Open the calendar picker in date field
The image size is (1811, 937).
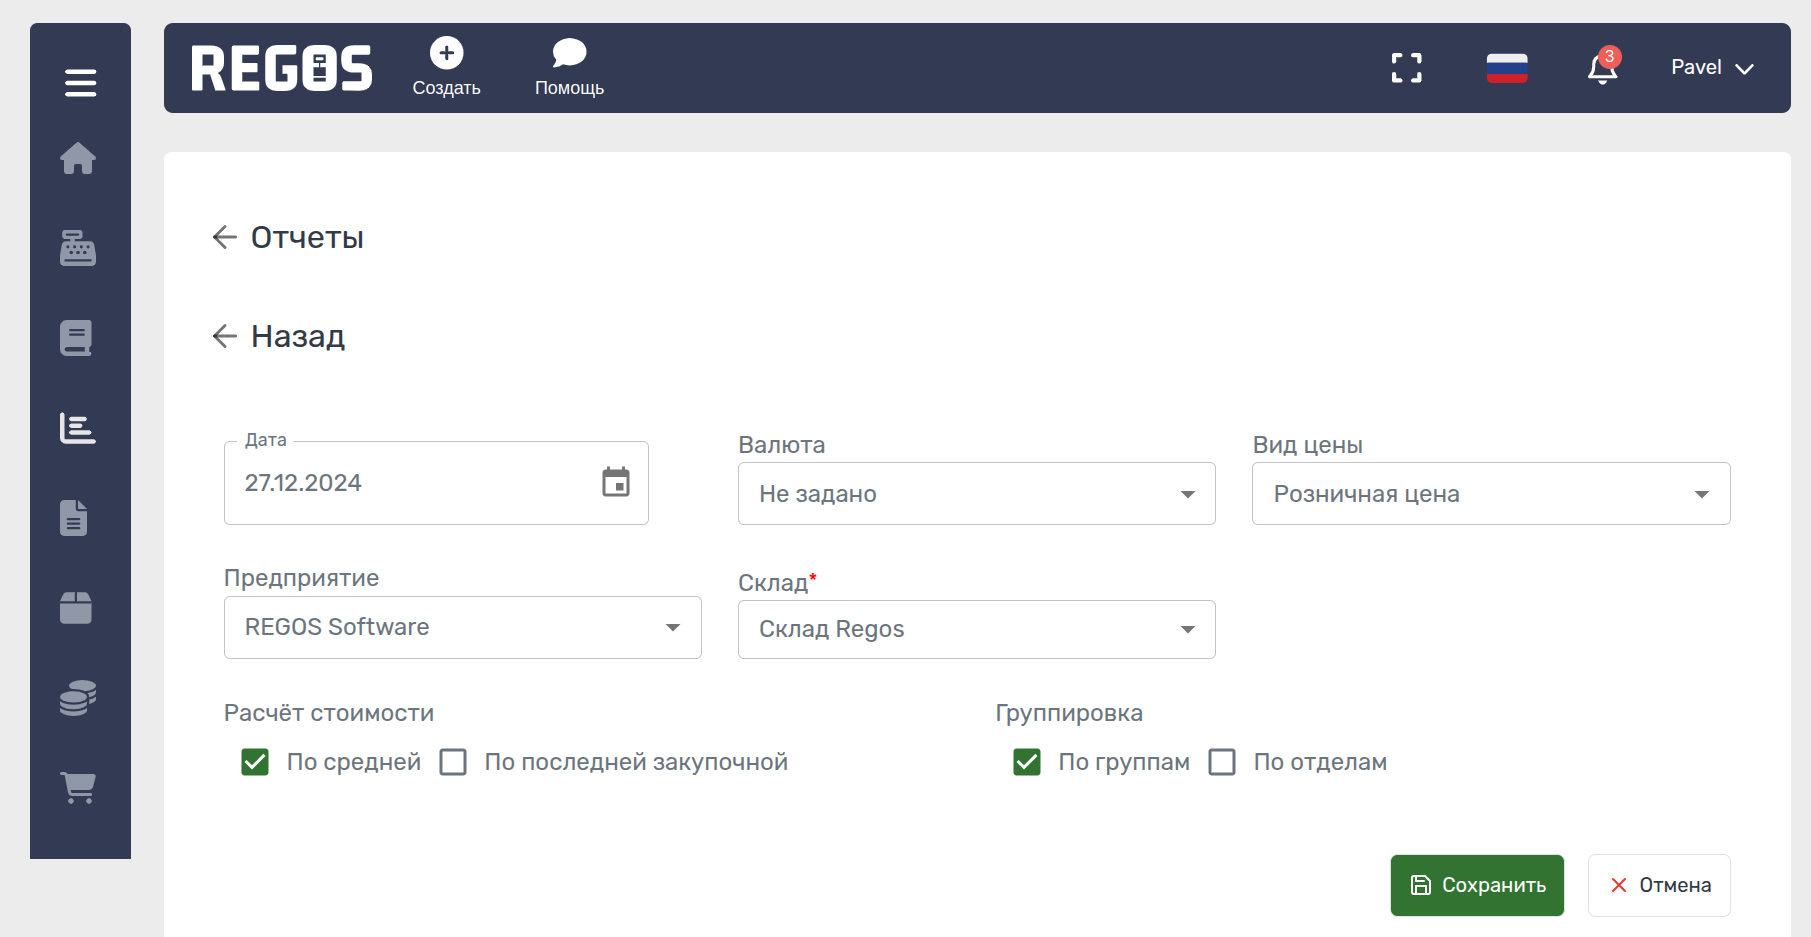tap(616, 482)
